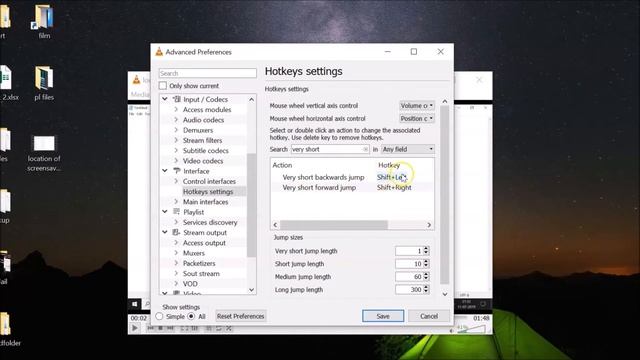Click the settings pane vertical scrollbar
The width and height of the screenshot is (640, 360).
click(x=444, y=194)
